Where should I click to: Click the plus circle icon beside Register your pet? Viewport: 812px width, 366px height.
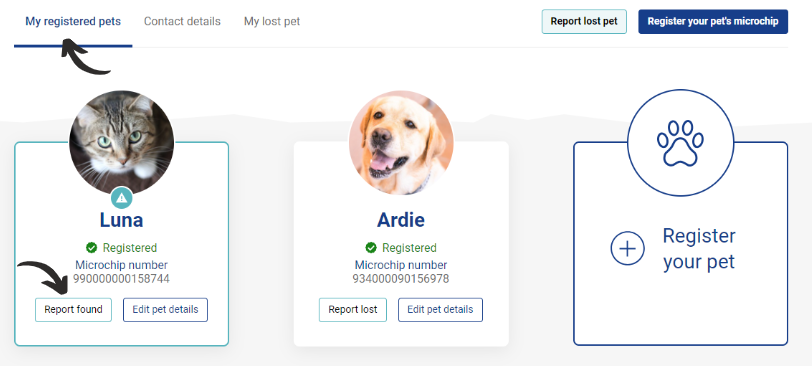click(627, 248)
